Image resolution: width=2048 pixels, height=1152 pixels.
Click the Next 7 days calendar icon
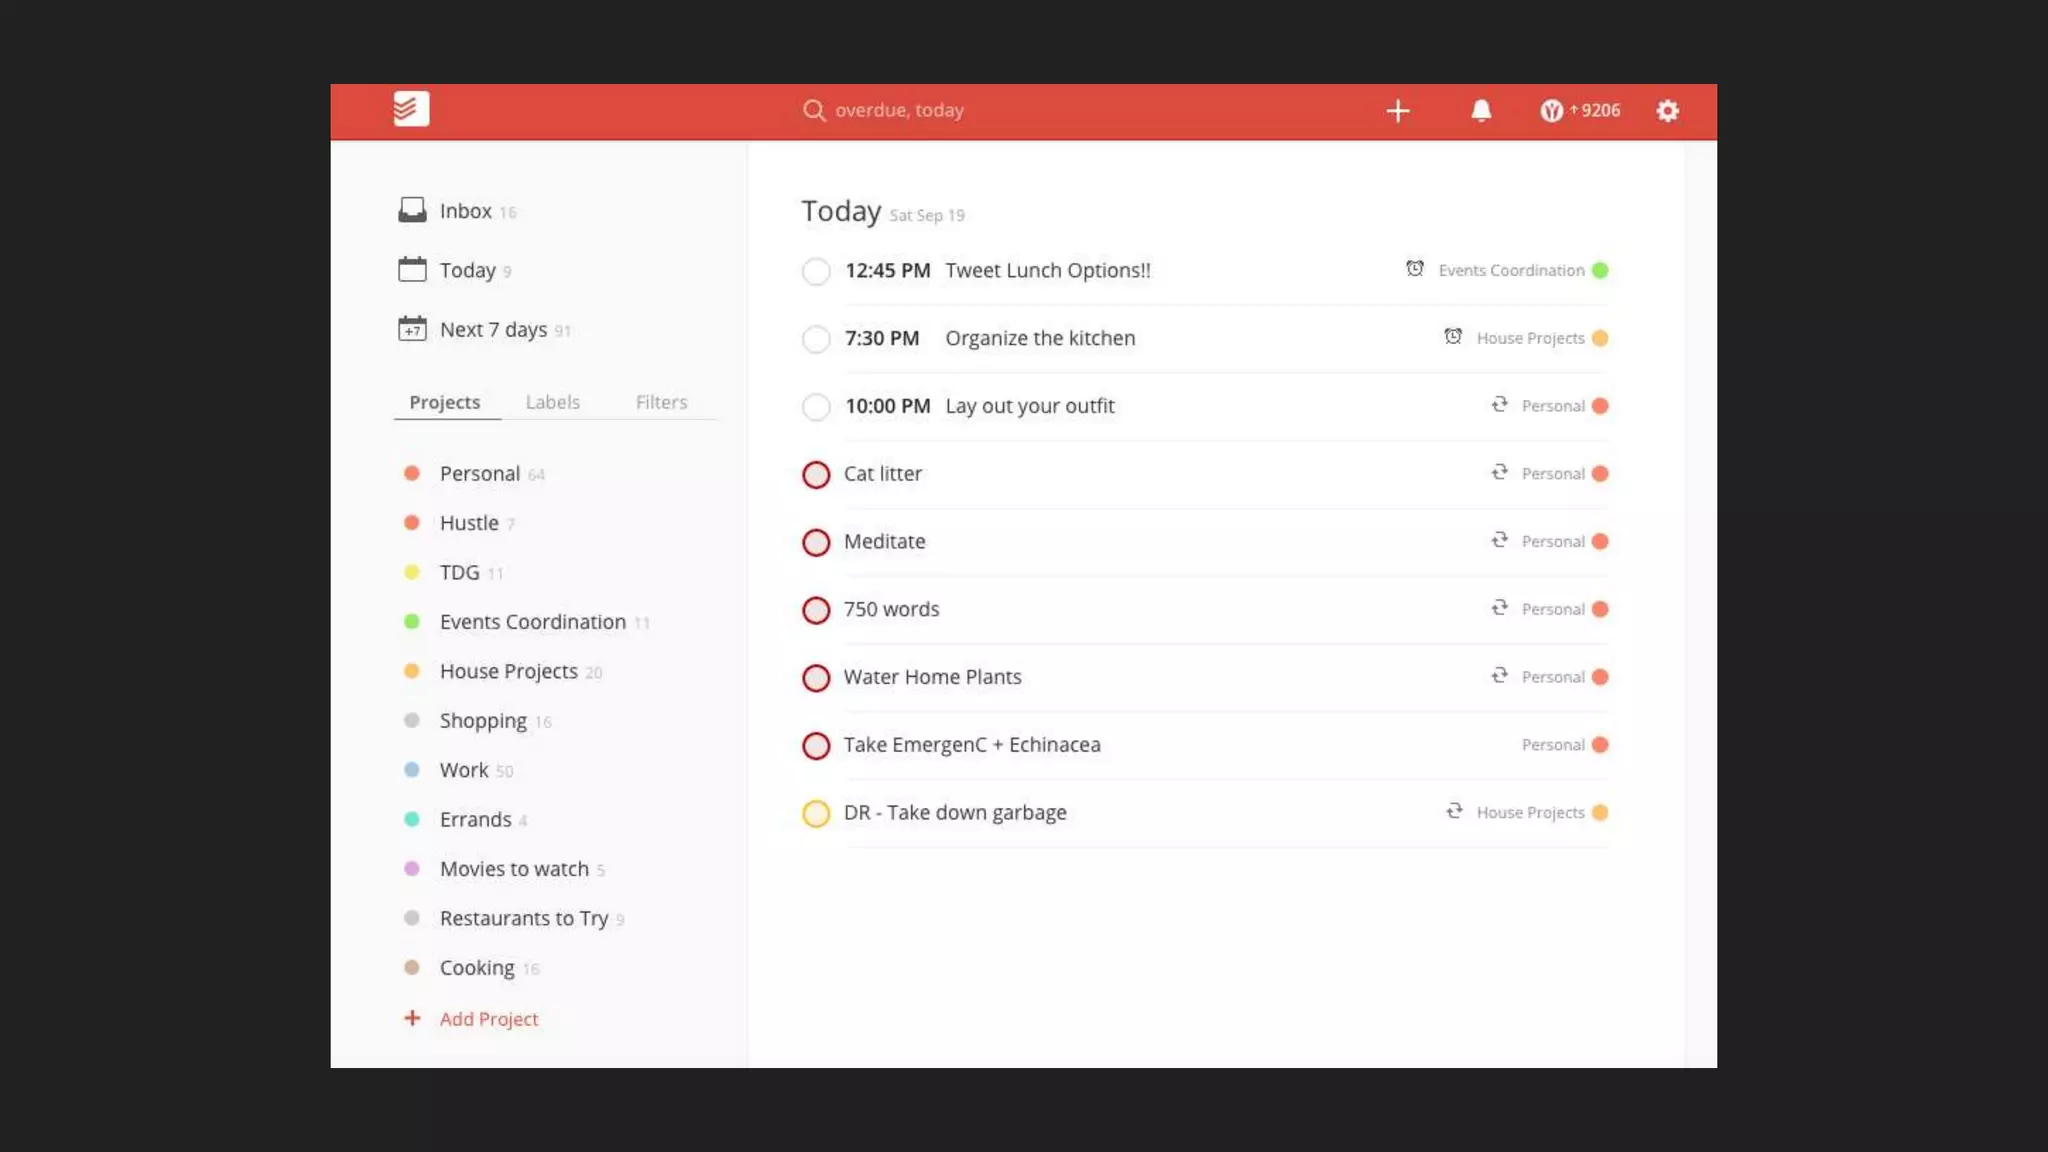(412, 329)
